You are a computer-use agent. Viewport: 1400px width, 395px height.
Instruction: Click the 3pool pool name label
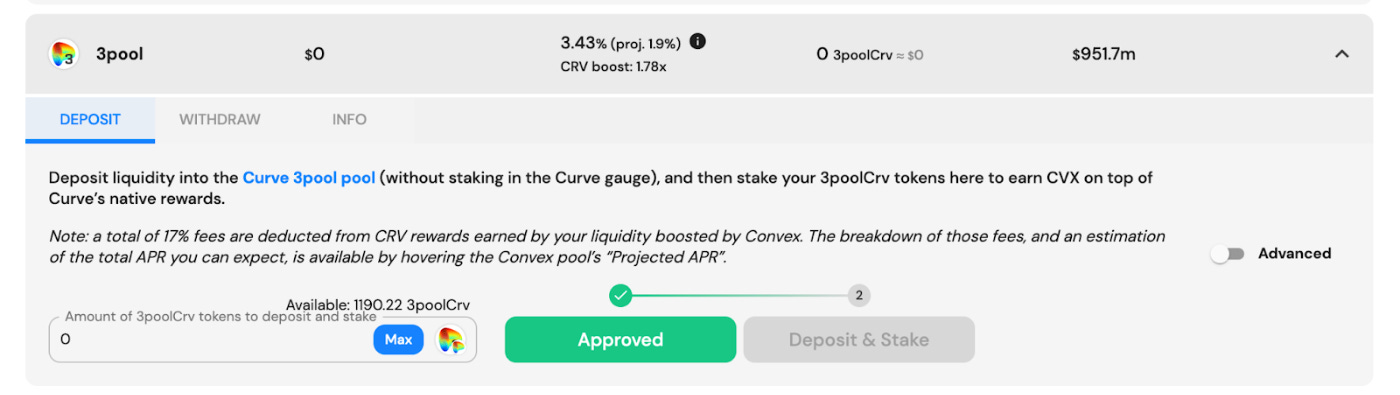click(x=120, y=54)
